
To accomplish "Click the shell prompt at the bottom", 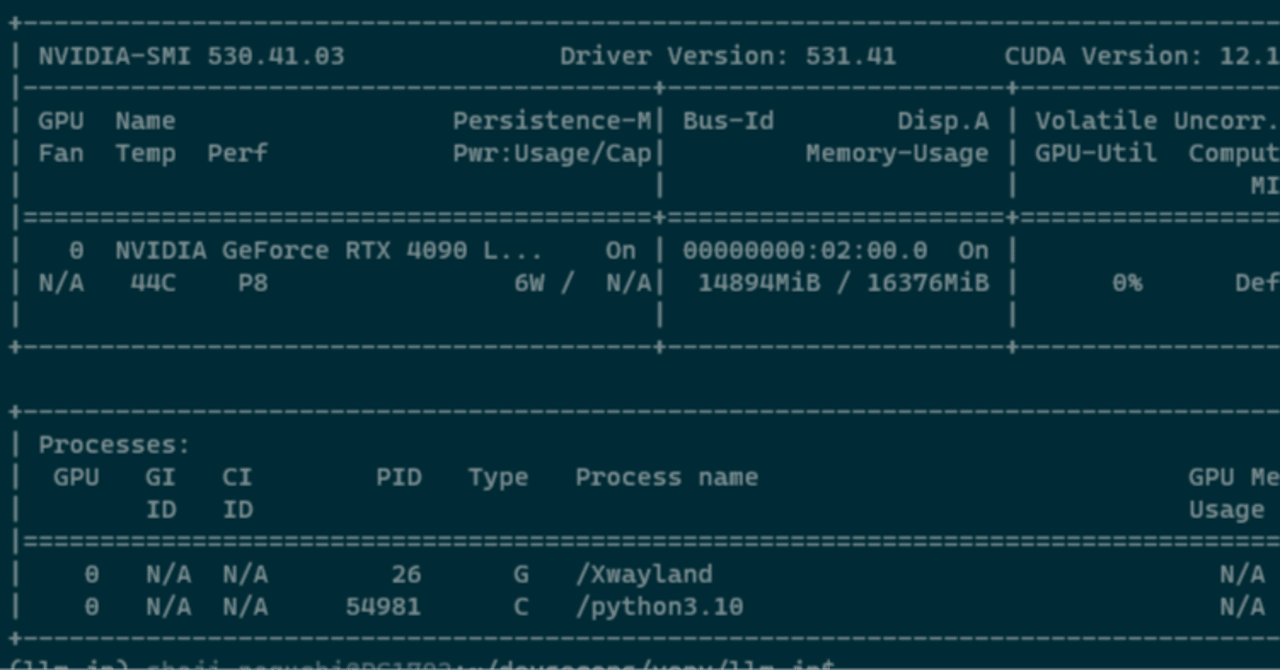I will coord(300,664).
